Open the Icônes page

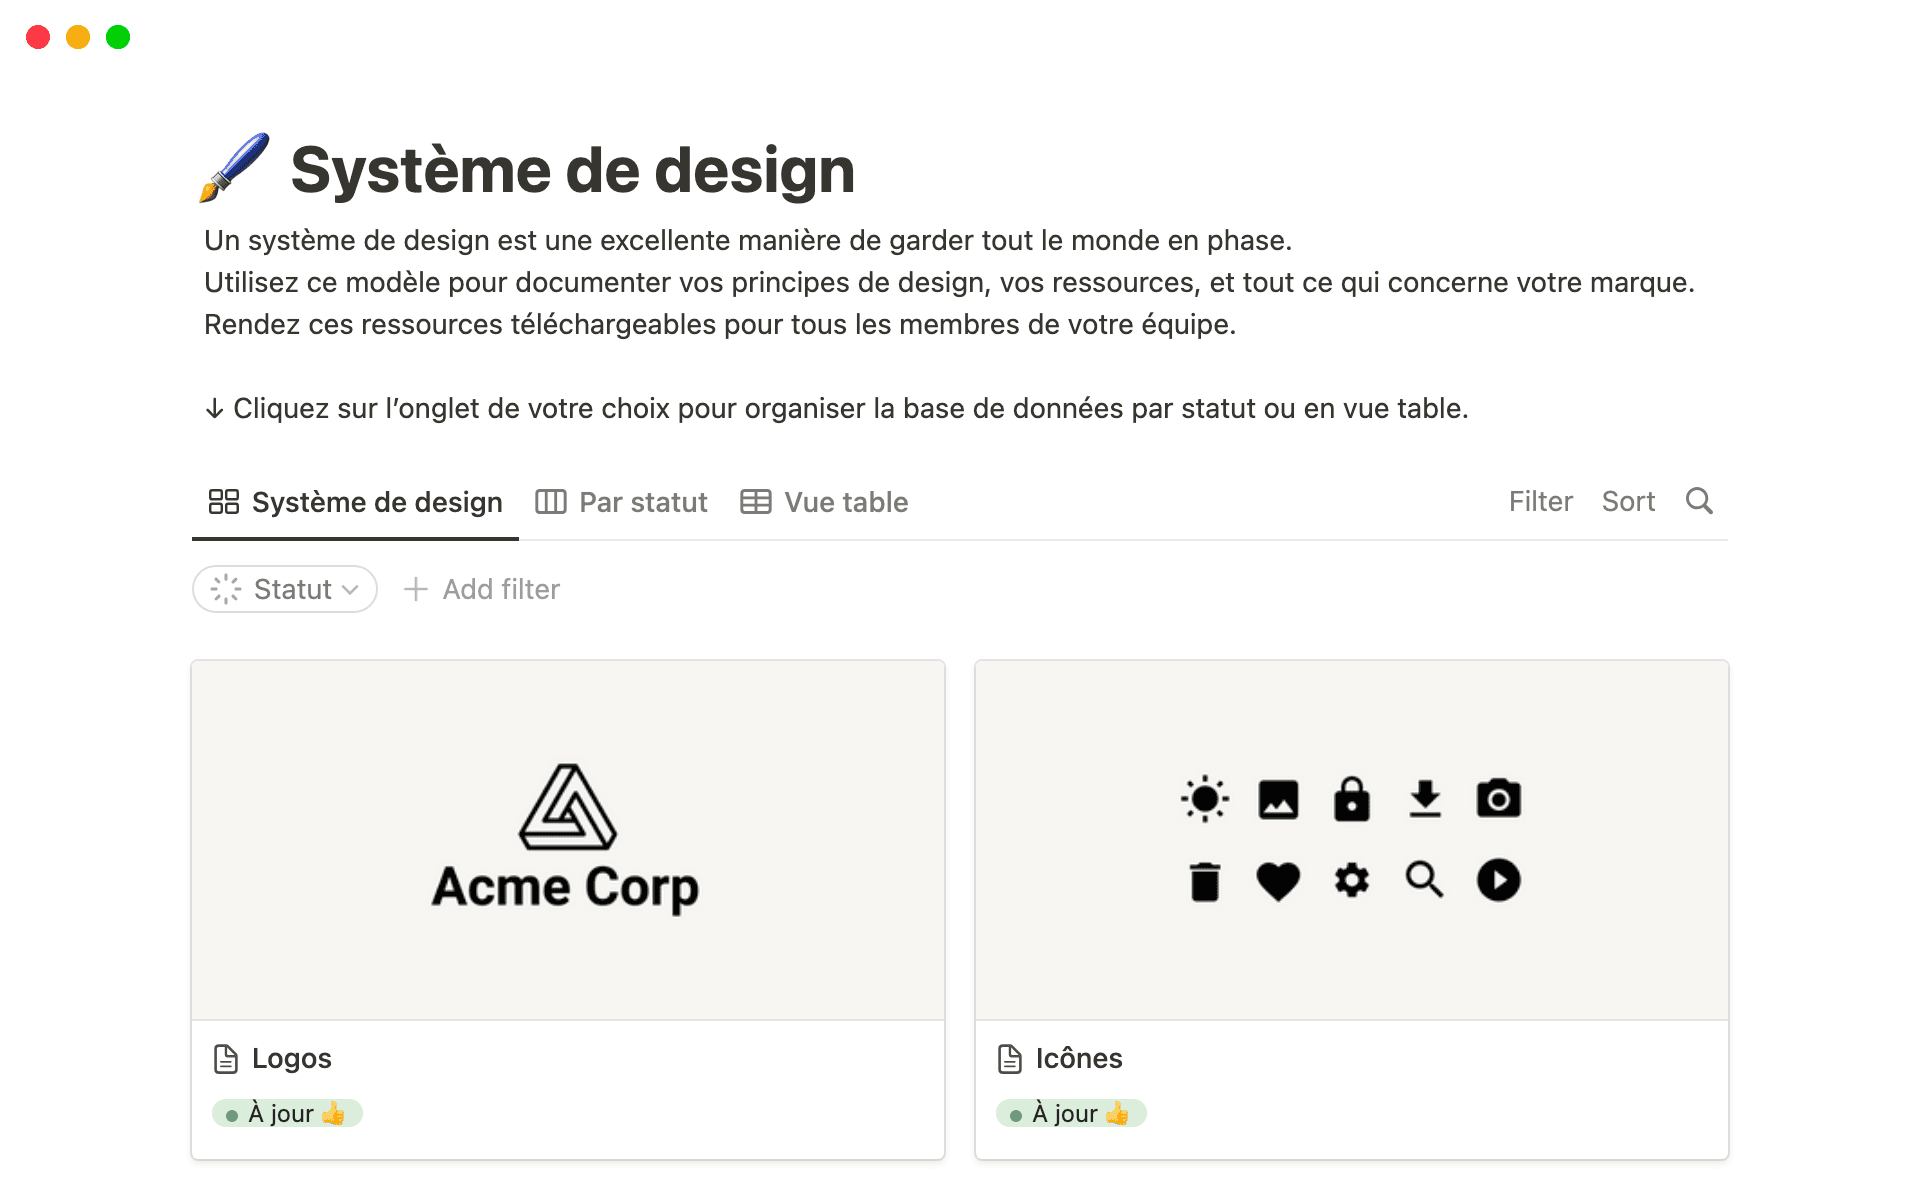1078,1058
